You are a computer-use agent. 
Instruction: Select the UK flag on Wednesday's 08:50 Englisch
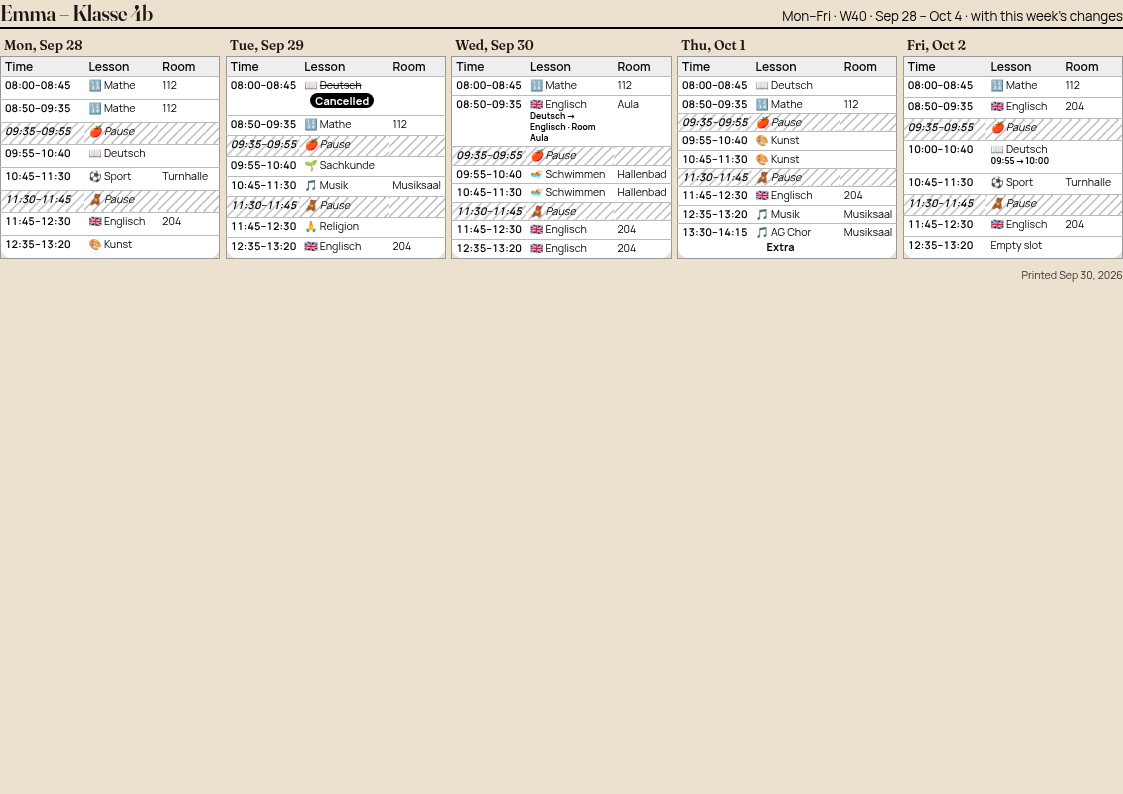536,104
